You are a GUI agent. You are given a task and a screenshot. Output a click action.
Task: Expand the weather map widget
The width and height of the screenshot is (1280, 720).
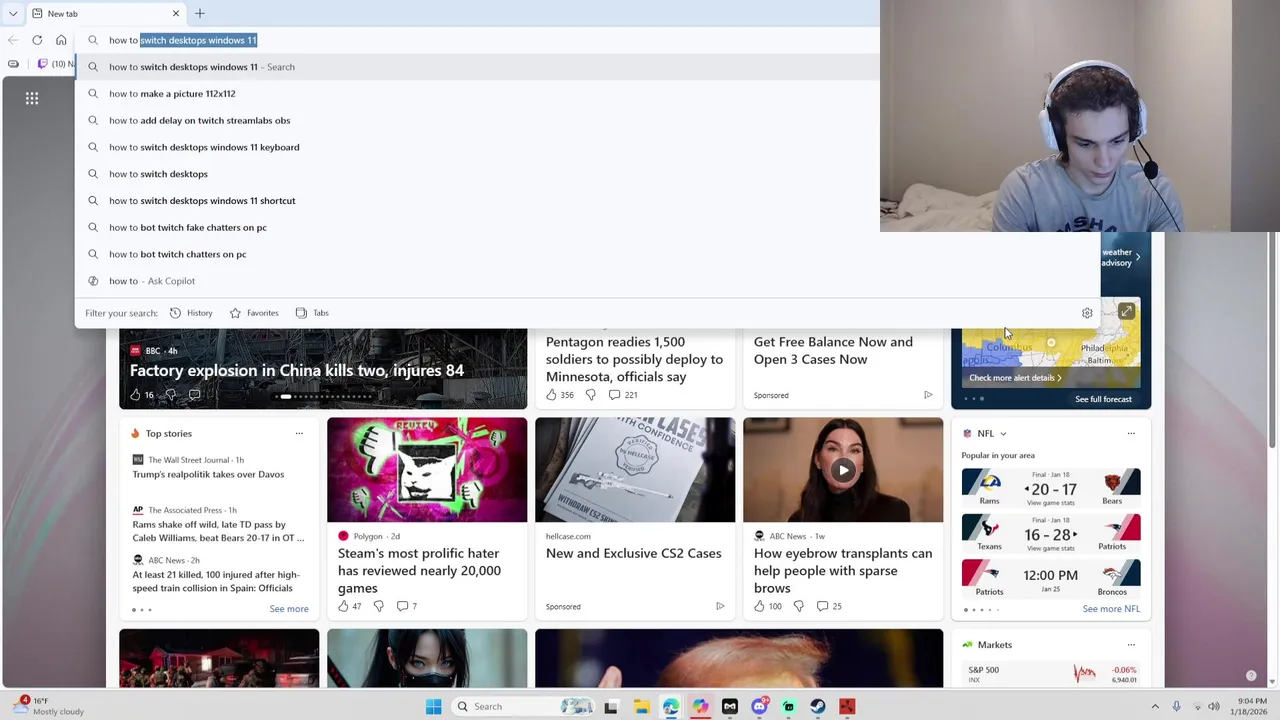(1126, 311)
